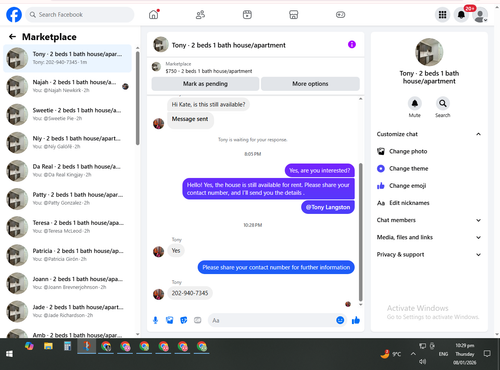Viewport: 500px width, 370px height.
Task: Click Mark as pending button
Action: click(x=205, y=84)
